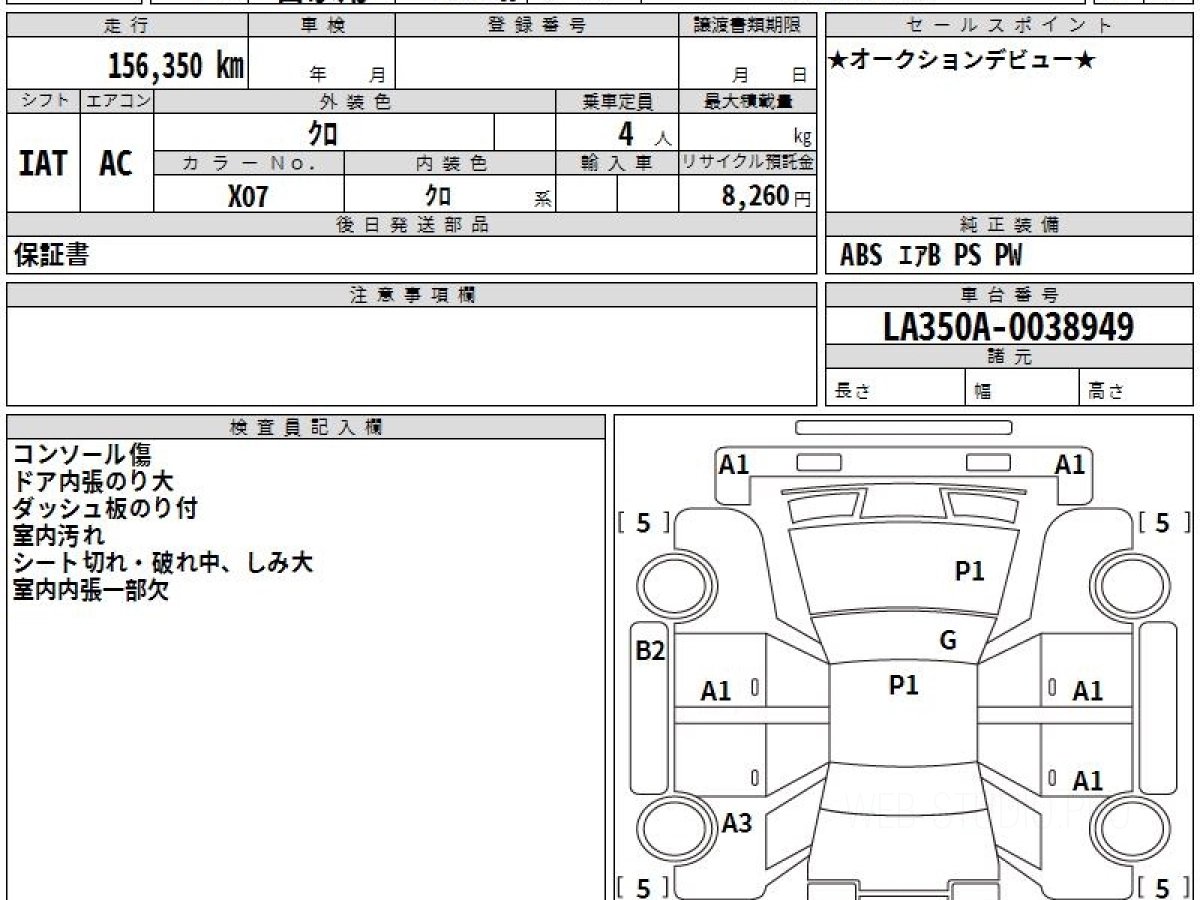Select the セールスポイント header
This screenshot has width=1200, height=900.
(1009, 25)
